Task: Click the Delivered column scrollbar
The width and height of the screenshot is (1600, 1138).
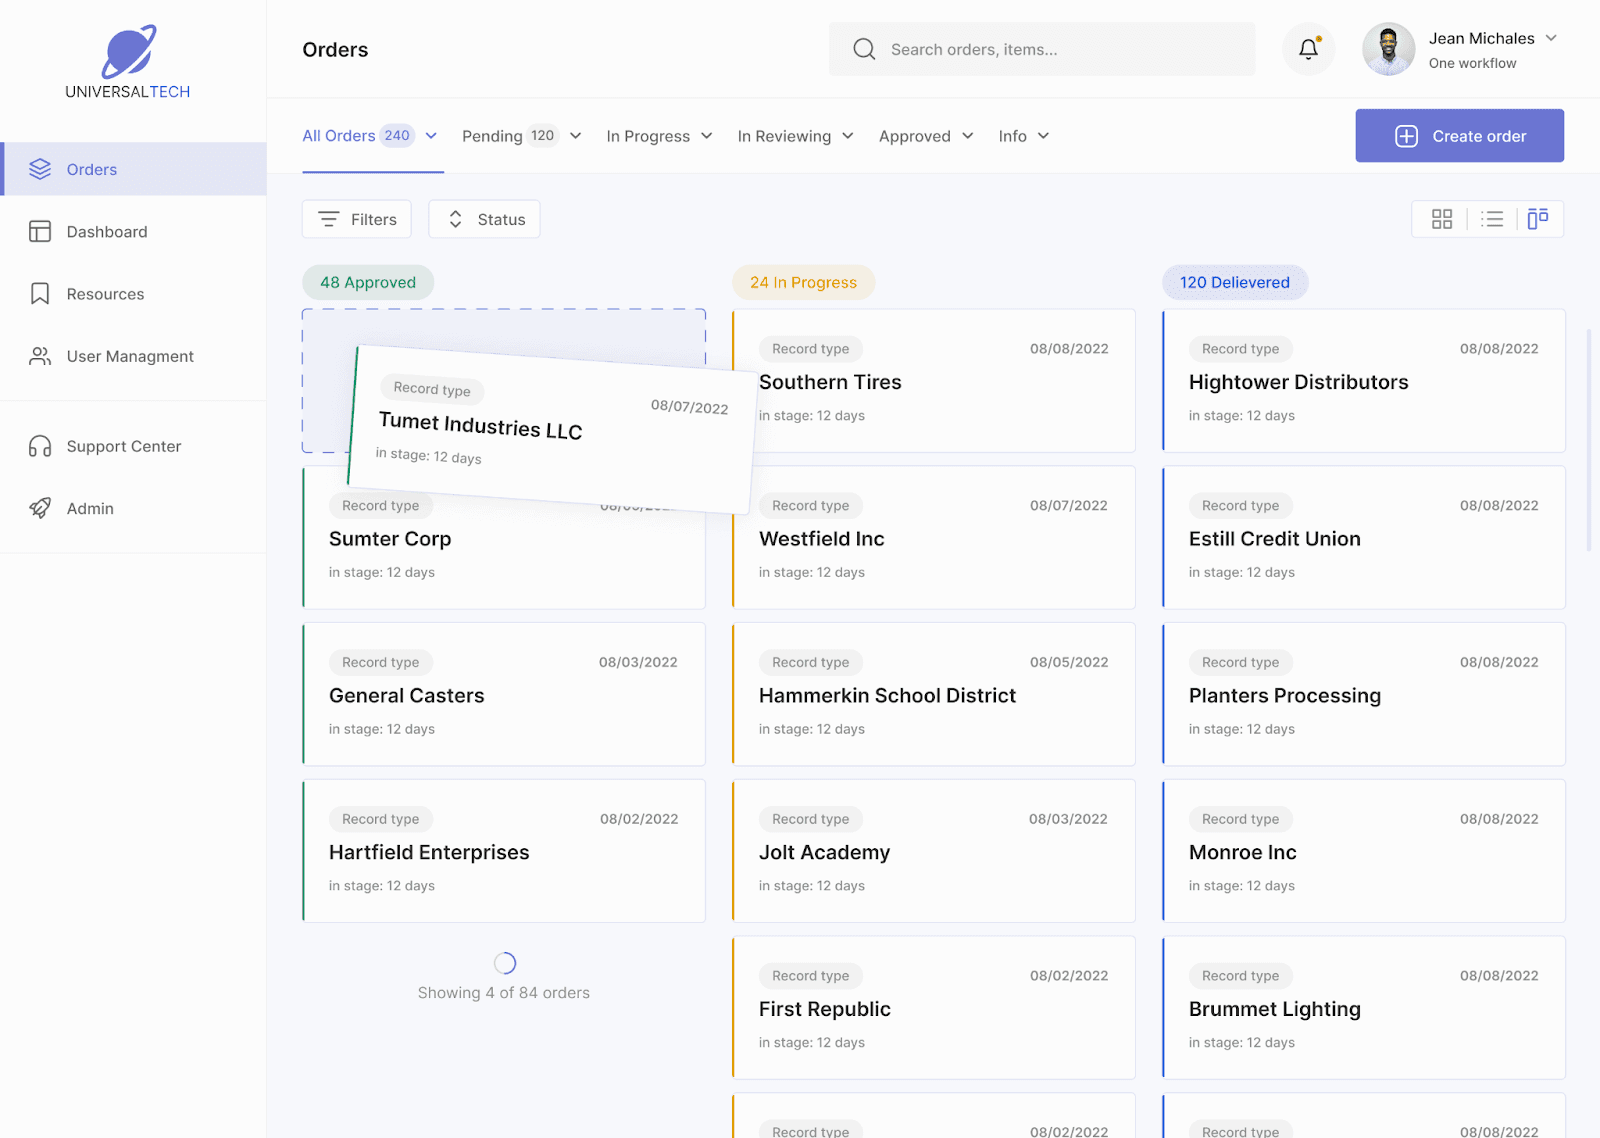Action: (1589, 440)
